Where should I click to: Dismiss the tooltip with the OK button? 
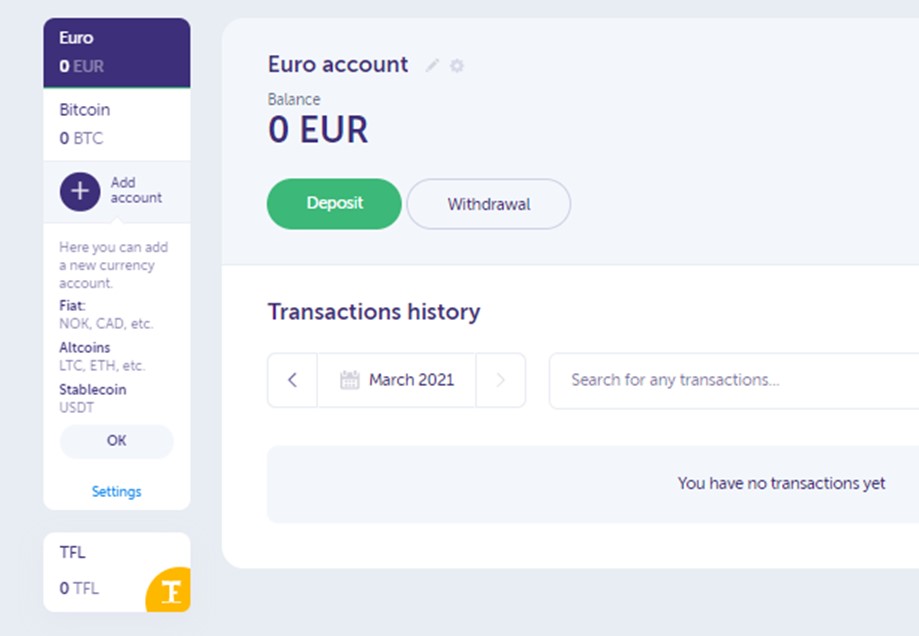[x=117, y=441]
